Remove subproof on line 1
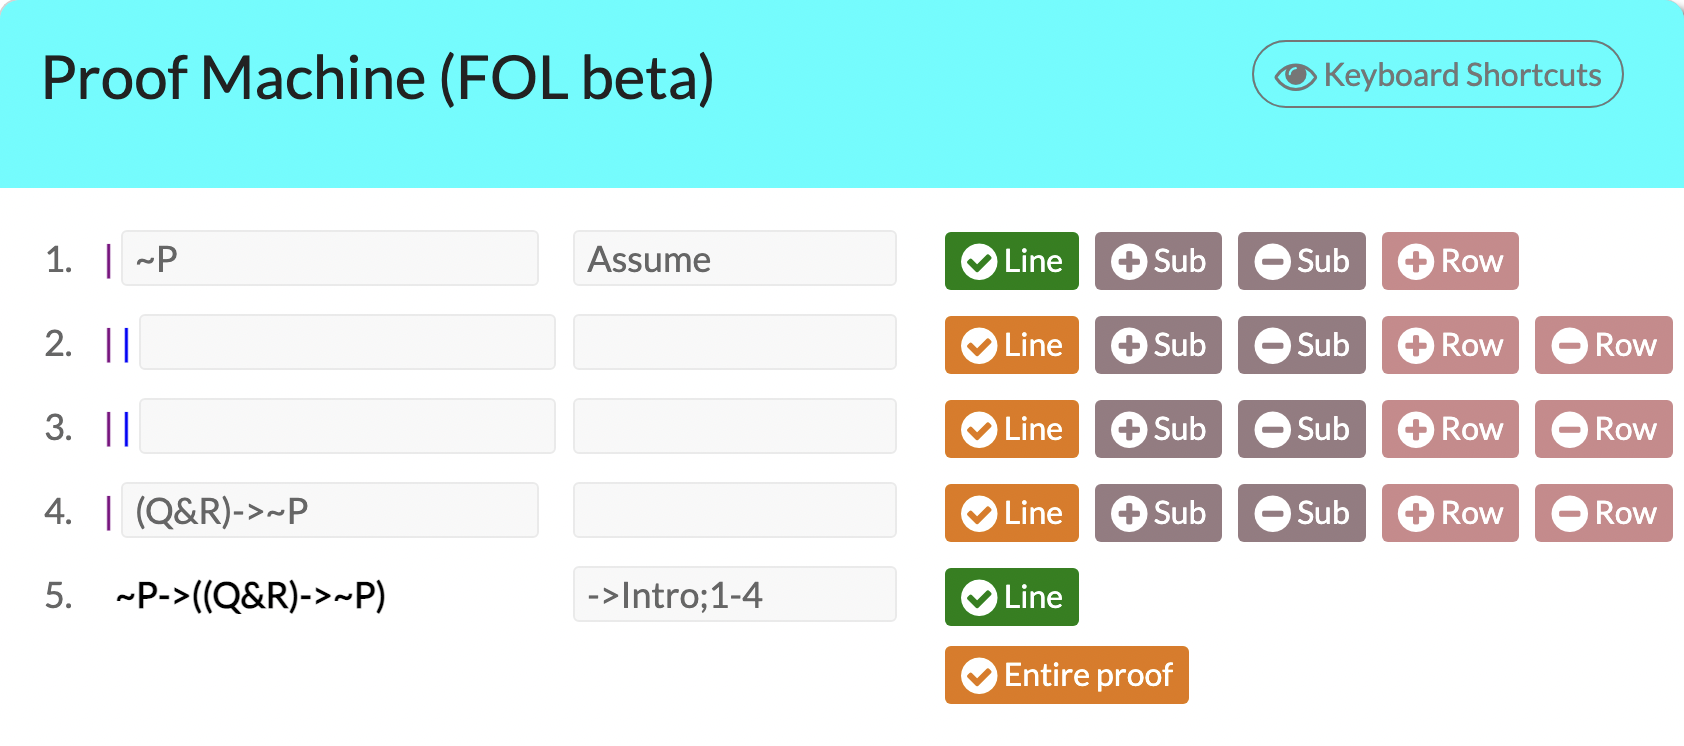Screen dimensions: 1684x746 [x=1301, y=261]
